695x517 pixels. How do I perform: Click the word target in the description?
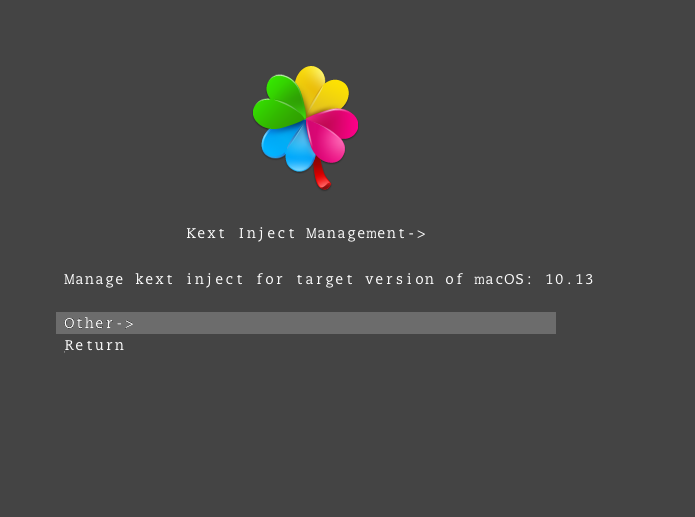pyautogui.click(x=324, y=280)
